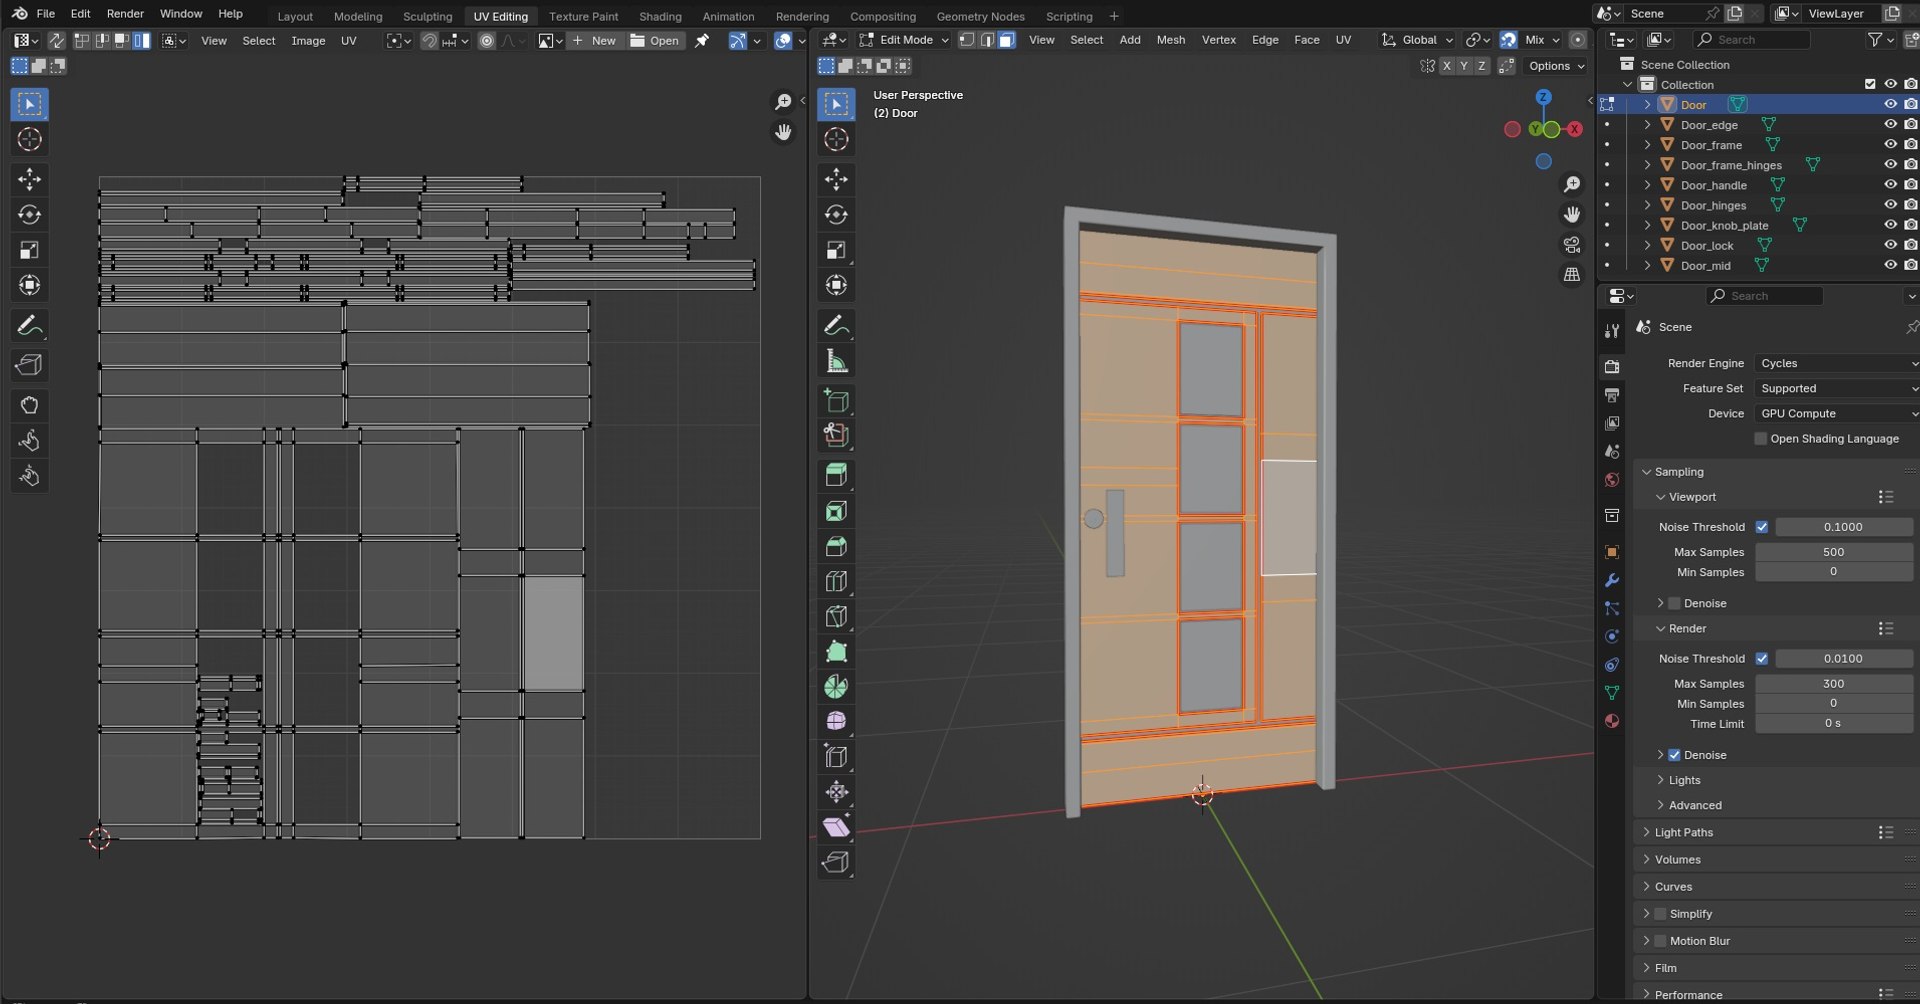
Task: Switch to the Geometry Nodes workspace tab
Action: 980,16
